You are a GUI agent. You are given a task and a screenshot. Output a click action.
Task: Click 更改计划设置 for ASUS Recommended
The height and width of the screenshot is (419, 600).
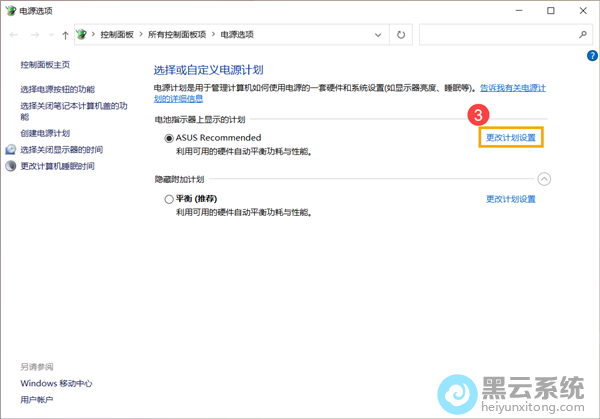pos(510,137)
